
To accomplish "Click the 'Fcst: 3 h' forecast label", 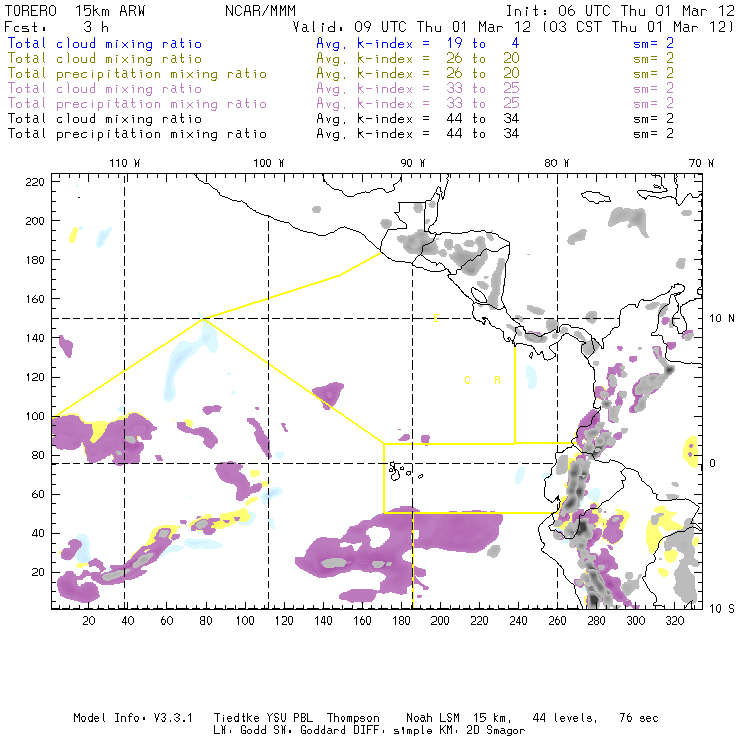I will pyautogui.click(x=56, y=27).
